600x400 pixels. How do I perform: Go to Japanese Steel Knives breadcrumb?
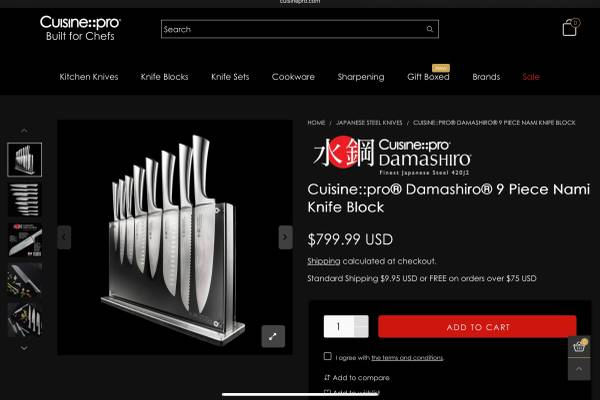369,123
